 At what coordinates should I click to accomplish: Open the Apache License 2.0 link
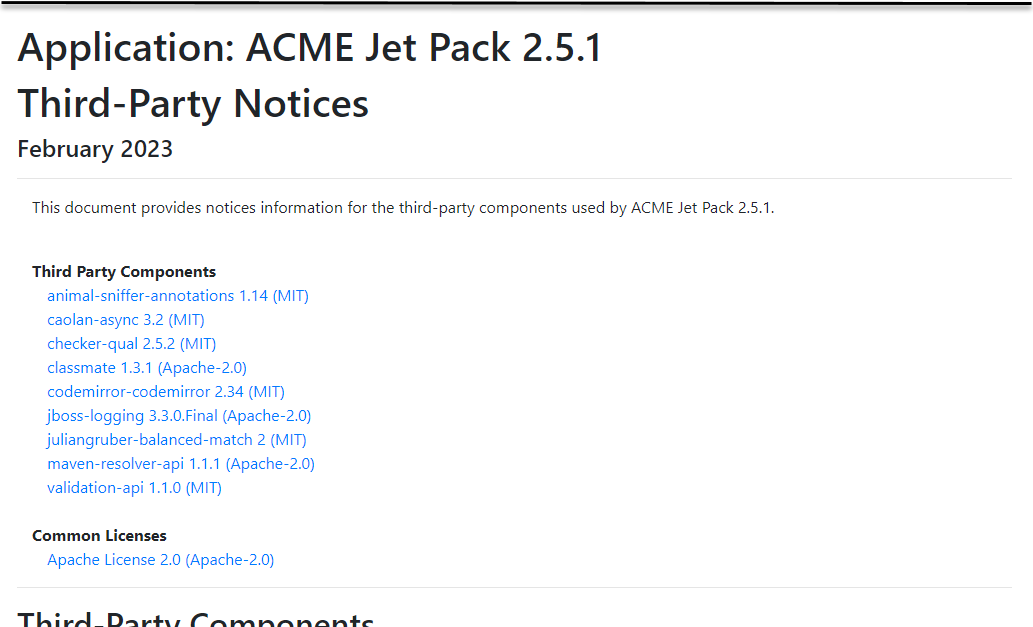pos(160,560)
